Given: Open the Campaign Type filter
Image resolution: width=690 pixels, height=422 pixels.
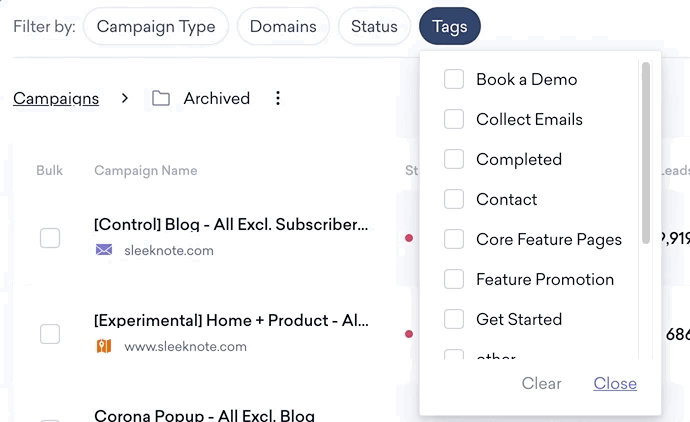Looking at the screenshot, I should [x=156, y=26].
